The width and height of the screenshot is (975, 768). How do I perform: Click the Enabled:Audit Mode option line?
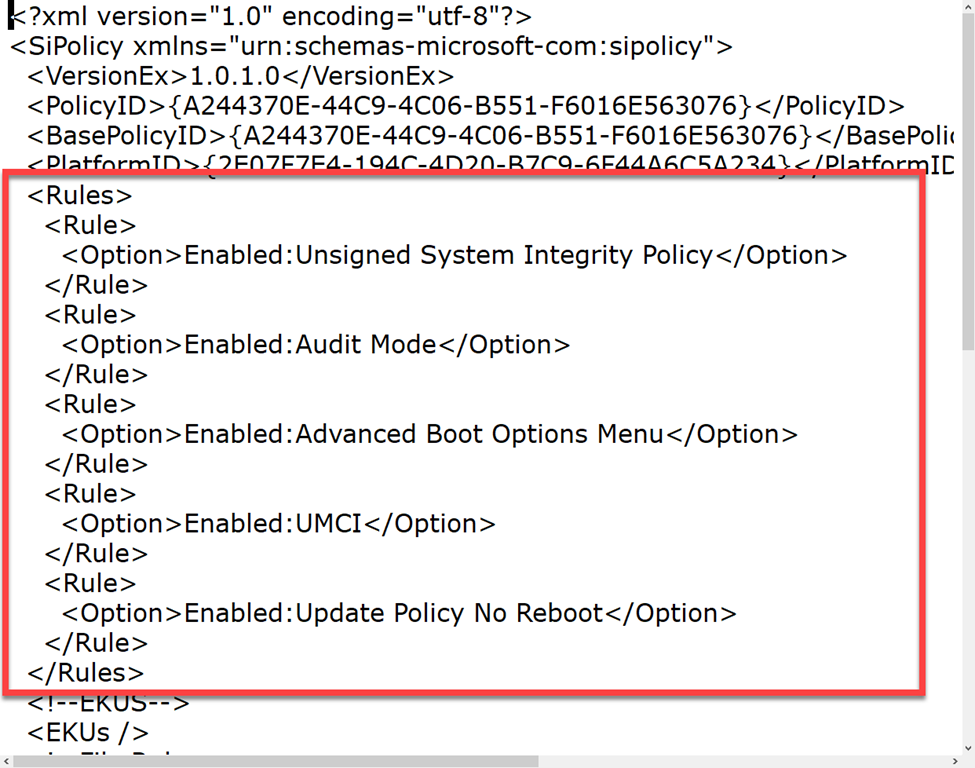315,345
